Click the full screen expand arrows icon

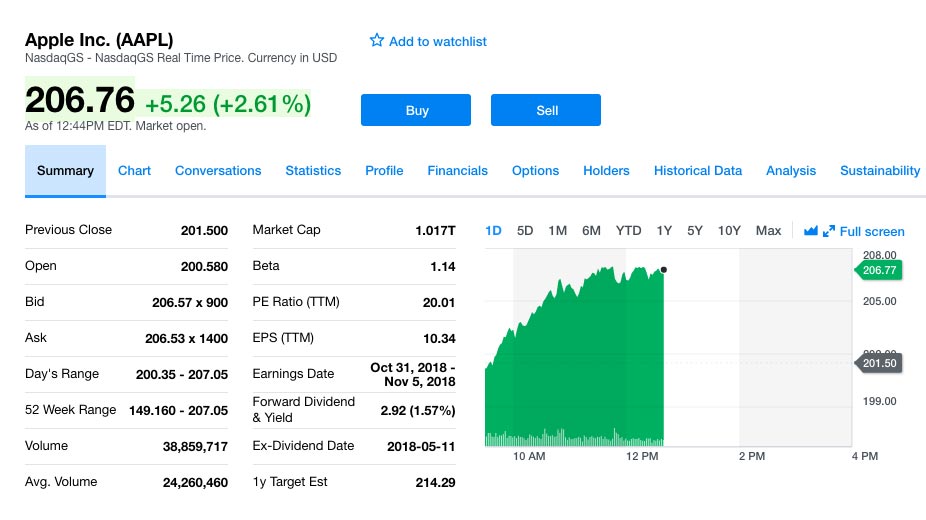click(x=829, y=231)
